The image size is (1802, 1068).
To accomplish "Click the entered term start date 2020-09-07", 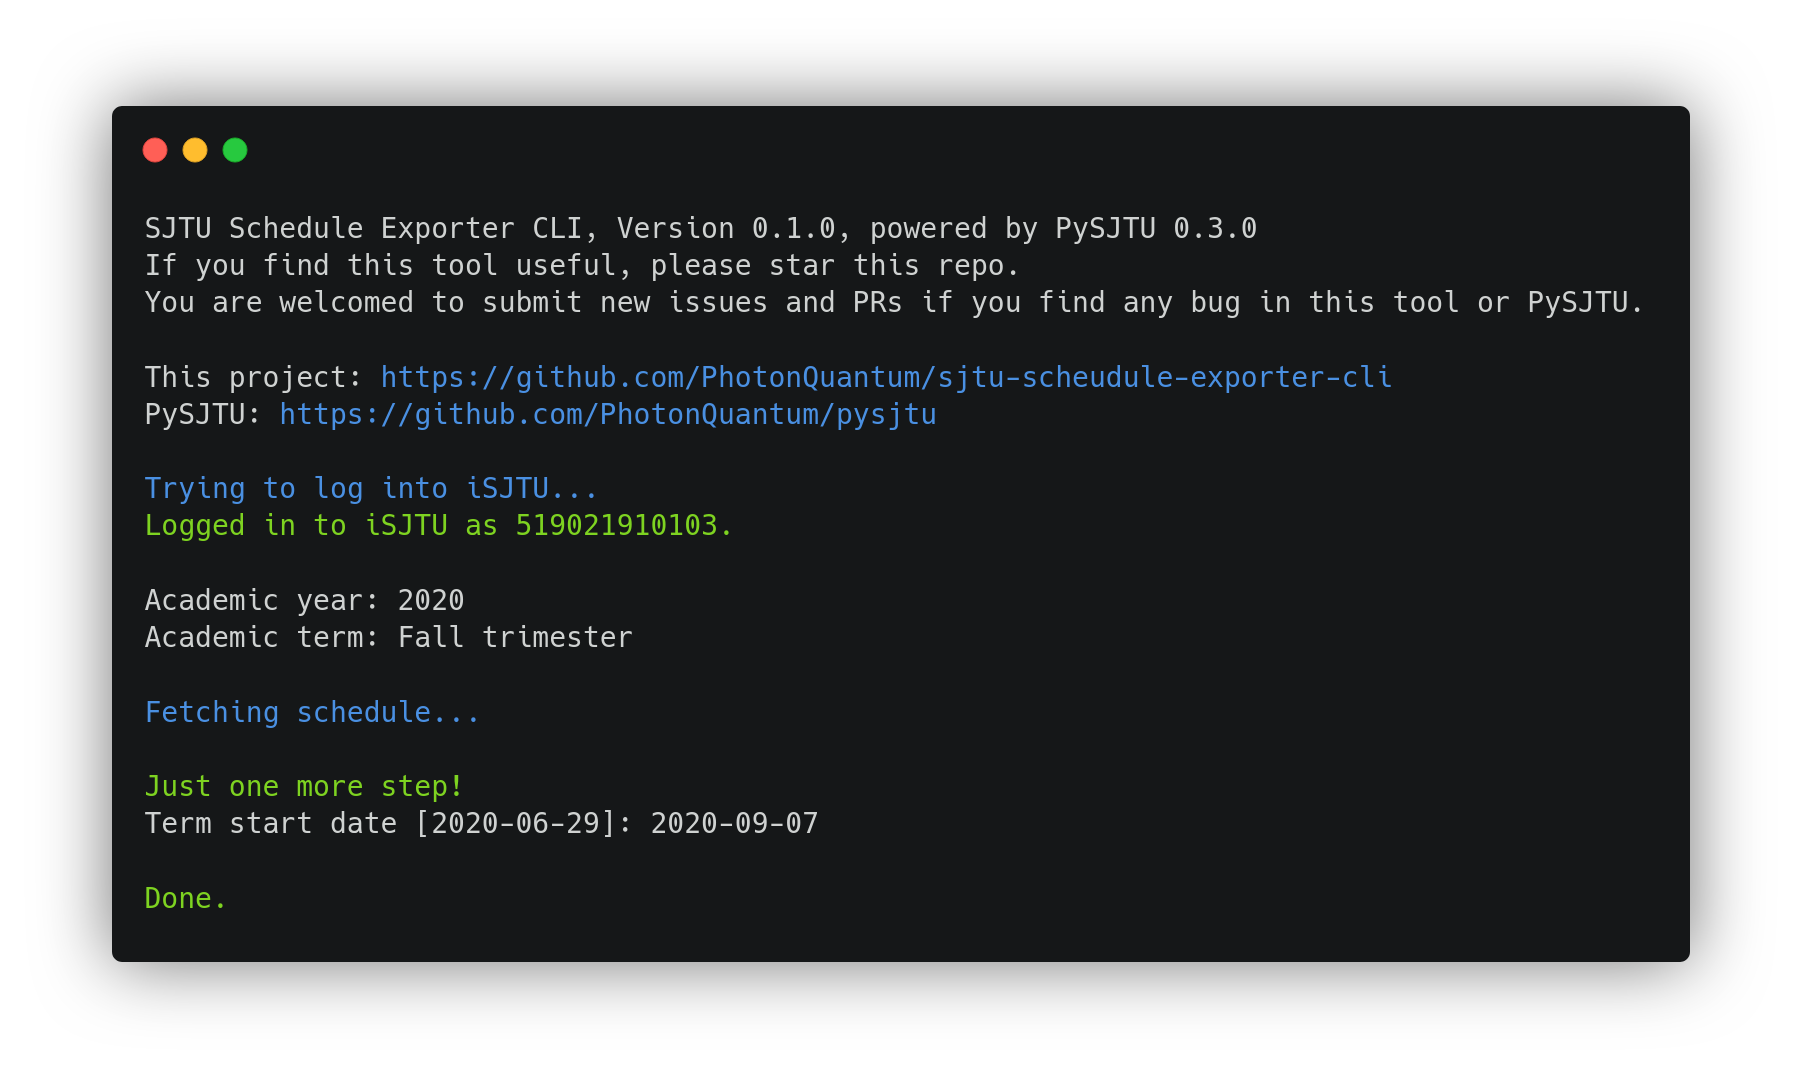I will tap(734, 823).
